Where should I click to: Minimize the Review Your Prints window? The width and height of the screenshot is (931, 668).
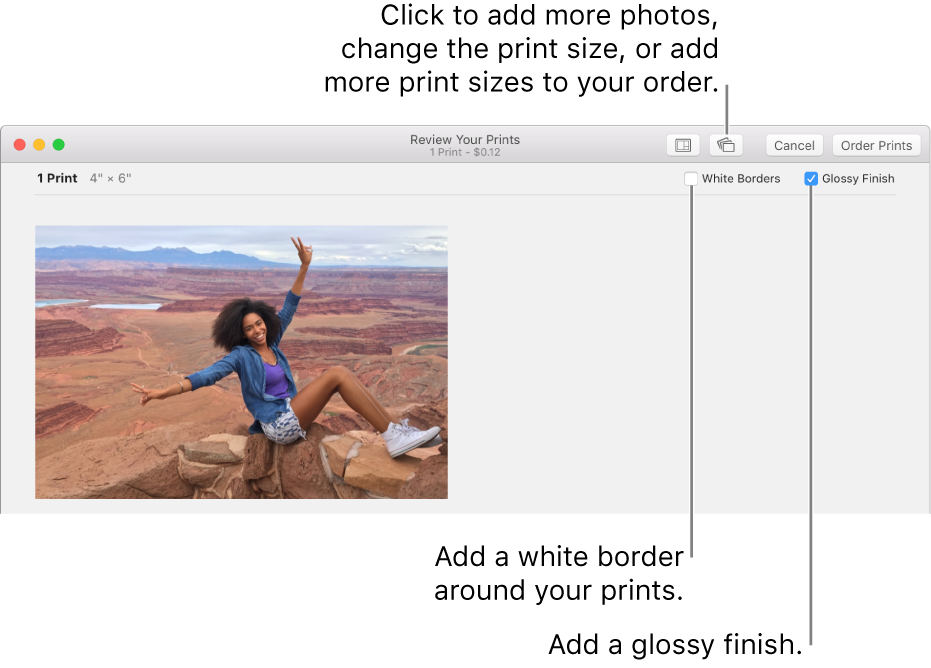tap(39, 144)
